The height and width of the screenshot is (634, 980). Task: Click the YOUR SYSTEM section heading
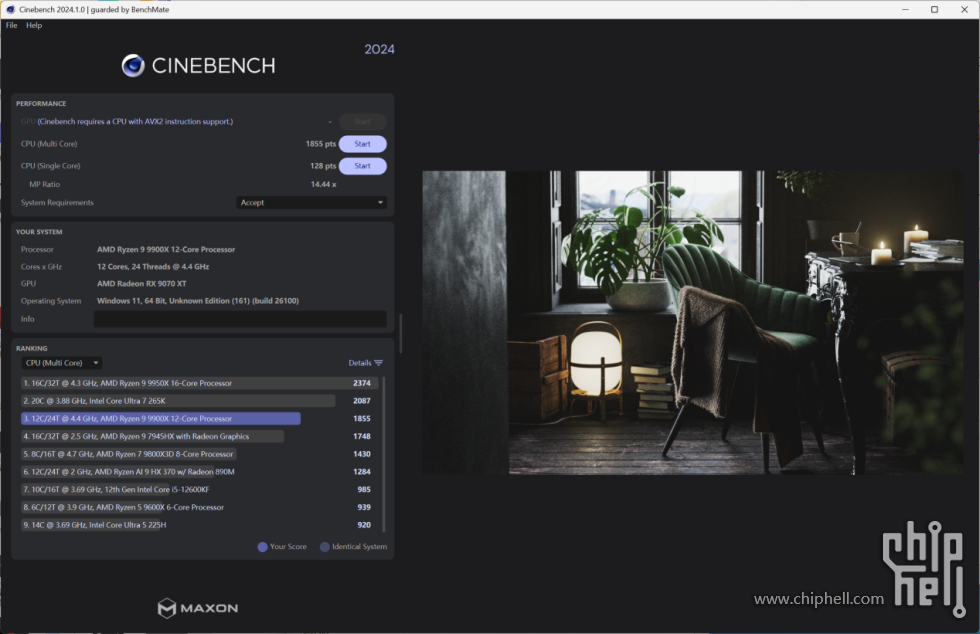click(x=39, y=232)
